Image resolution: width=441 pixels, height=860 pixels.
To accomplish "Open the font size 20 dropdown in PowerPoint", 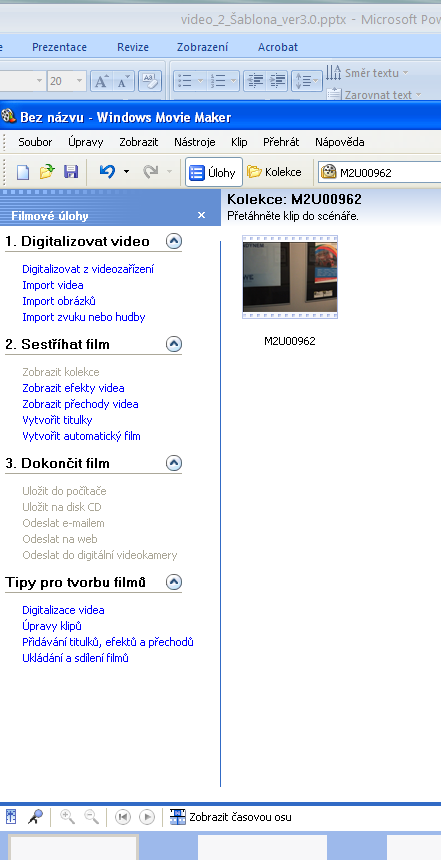I will pyautogui.click(x=80, y=81).
